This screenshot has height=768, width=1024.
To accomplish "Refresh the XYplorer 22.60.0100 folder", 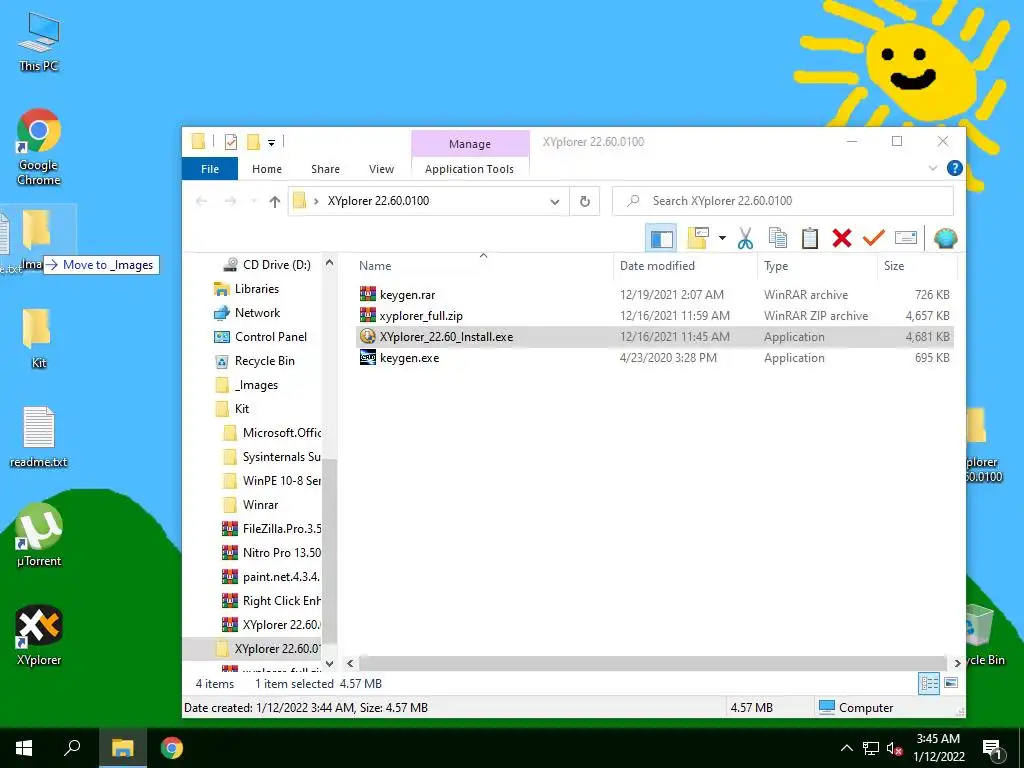I will tap(585, 202).
